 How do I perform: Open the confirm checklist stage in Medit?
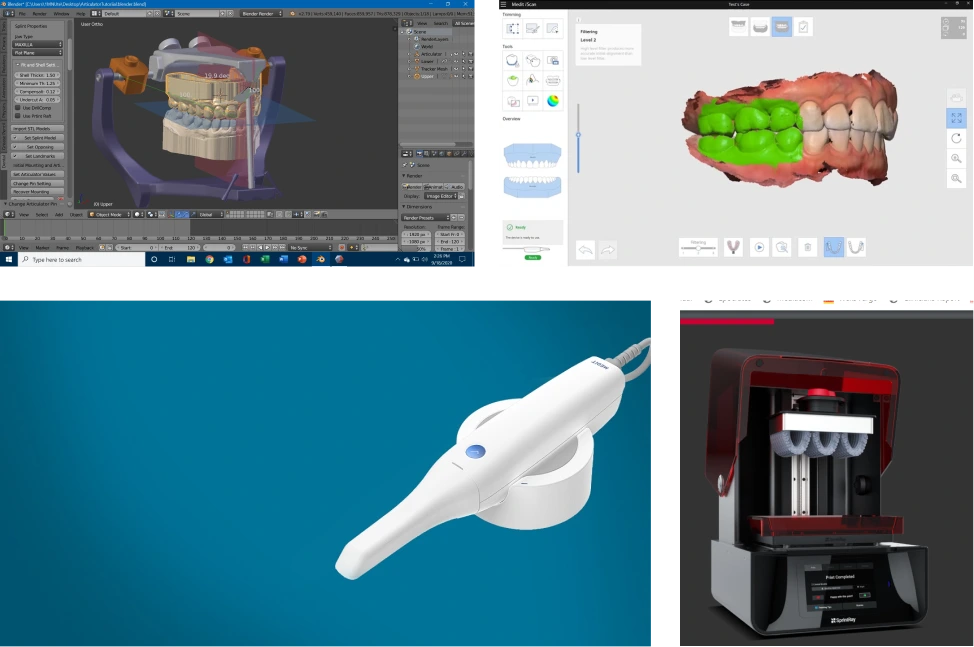coord(803,27)
